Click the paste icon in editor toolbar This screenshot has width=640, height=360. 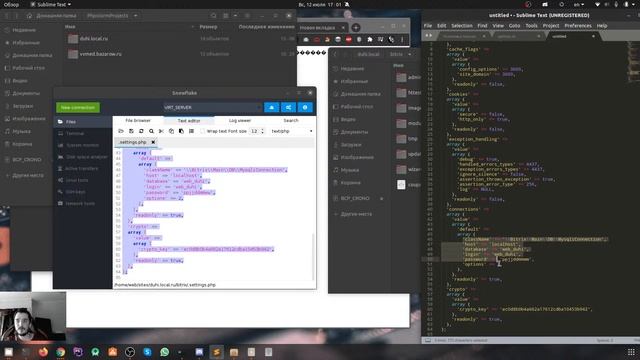[181, 131]
